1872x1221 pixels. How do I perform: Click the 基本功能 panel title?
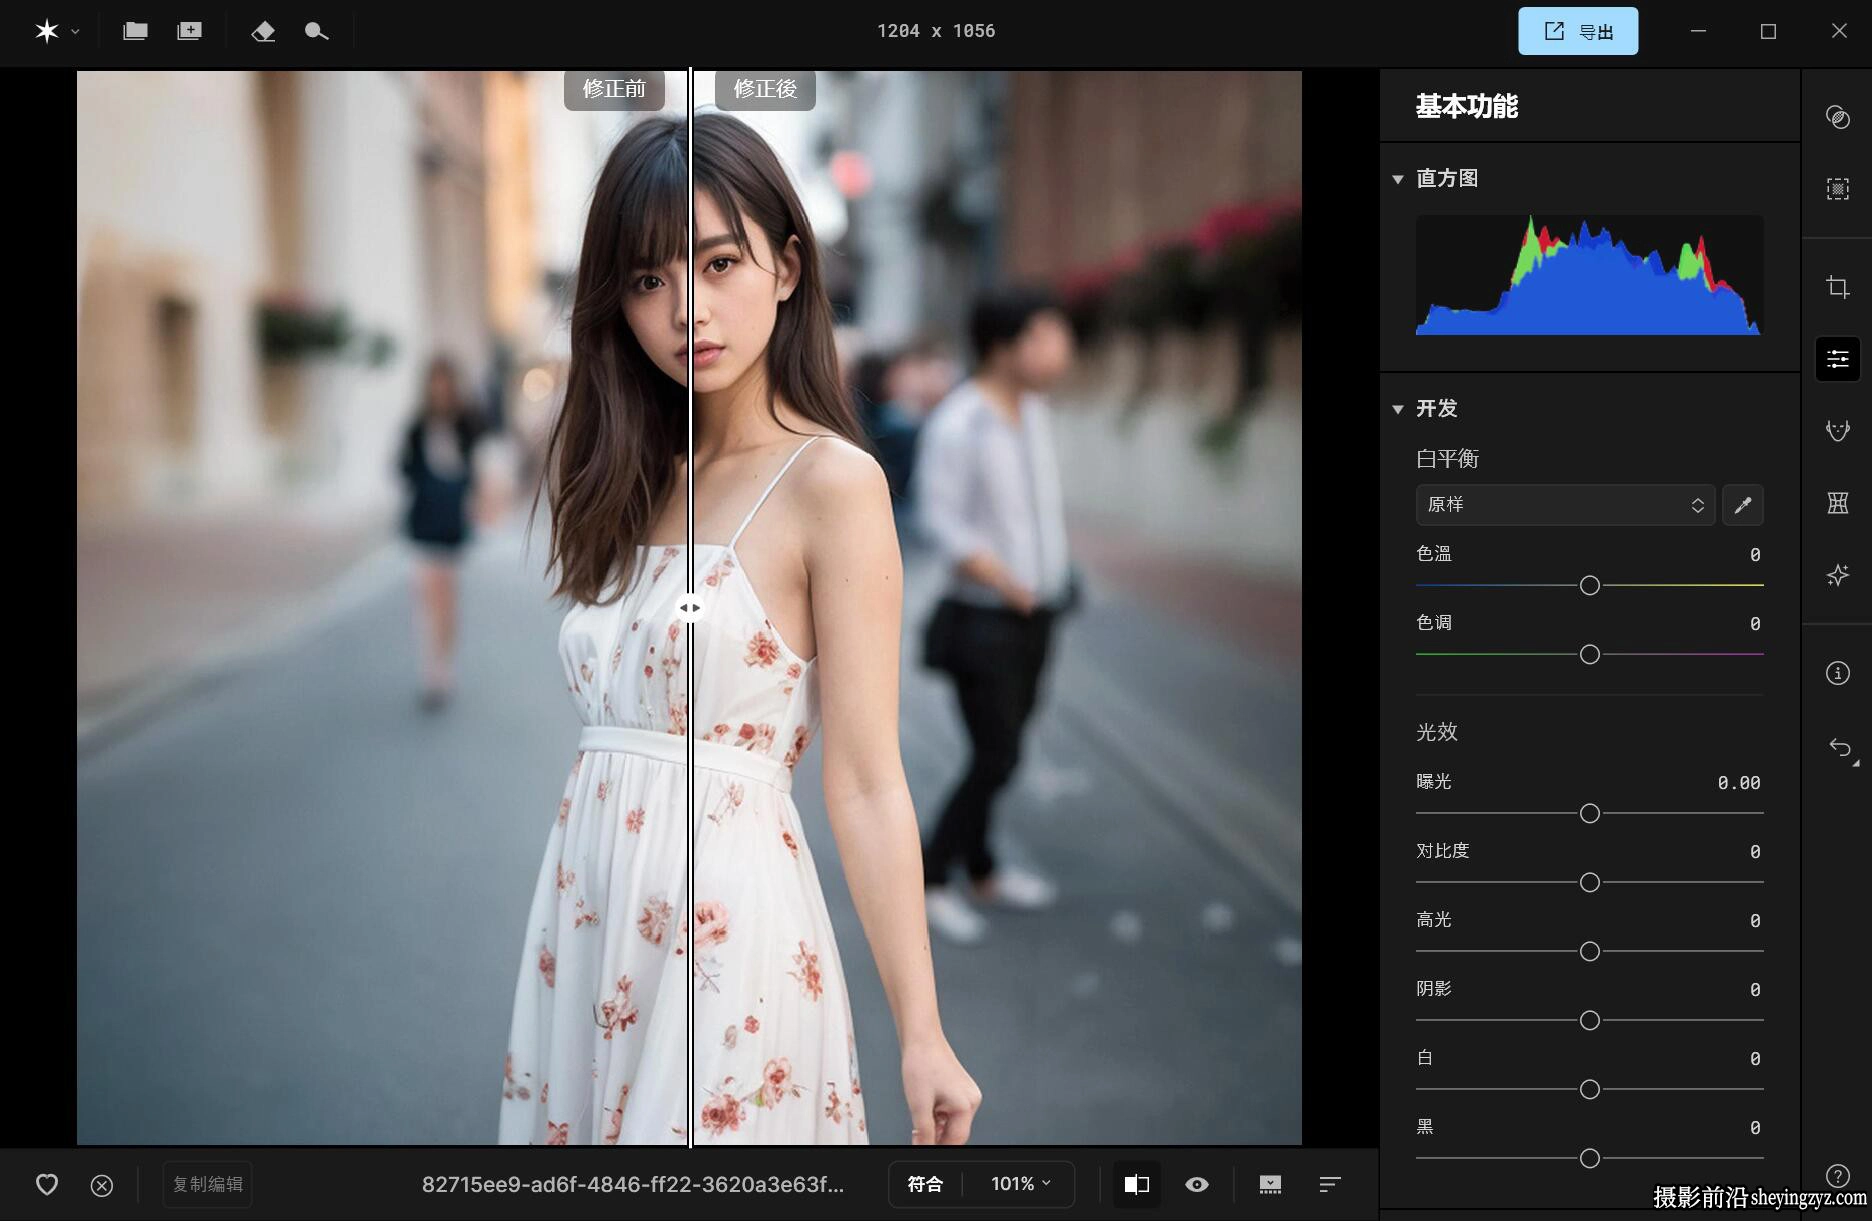pyautogui.click(x=1467, y=106)
